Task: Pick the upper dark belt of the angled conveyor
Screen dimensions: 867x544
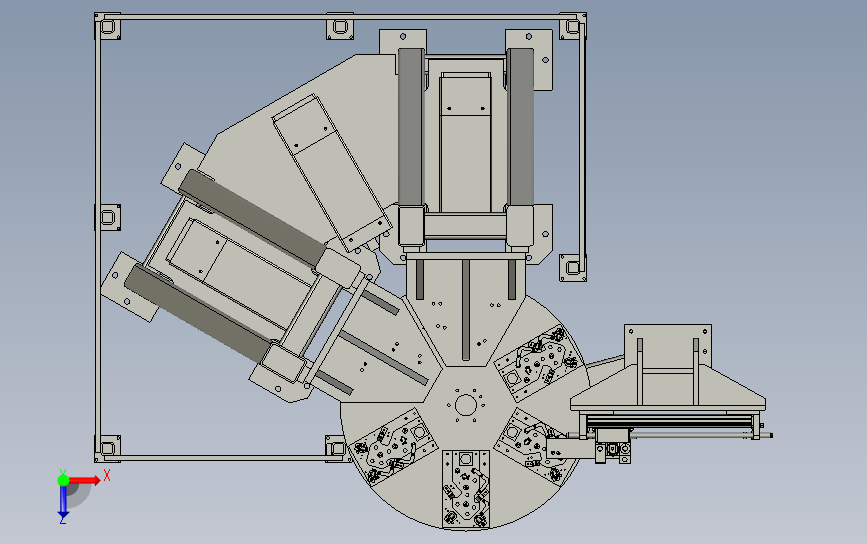Action: [x=252, y=217]
